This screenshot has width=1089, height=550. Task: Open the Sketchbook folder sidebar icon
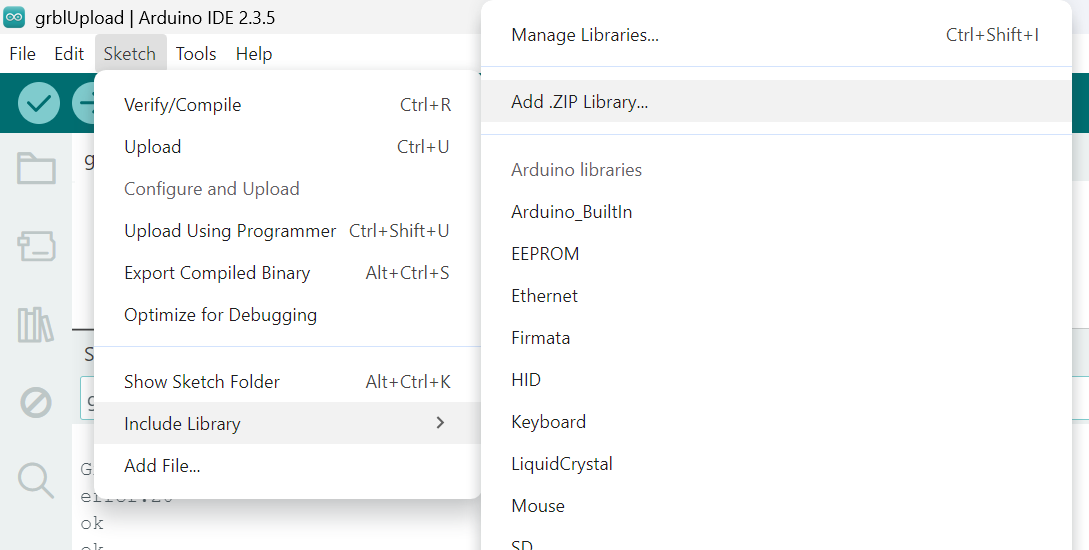pos(36,169)
